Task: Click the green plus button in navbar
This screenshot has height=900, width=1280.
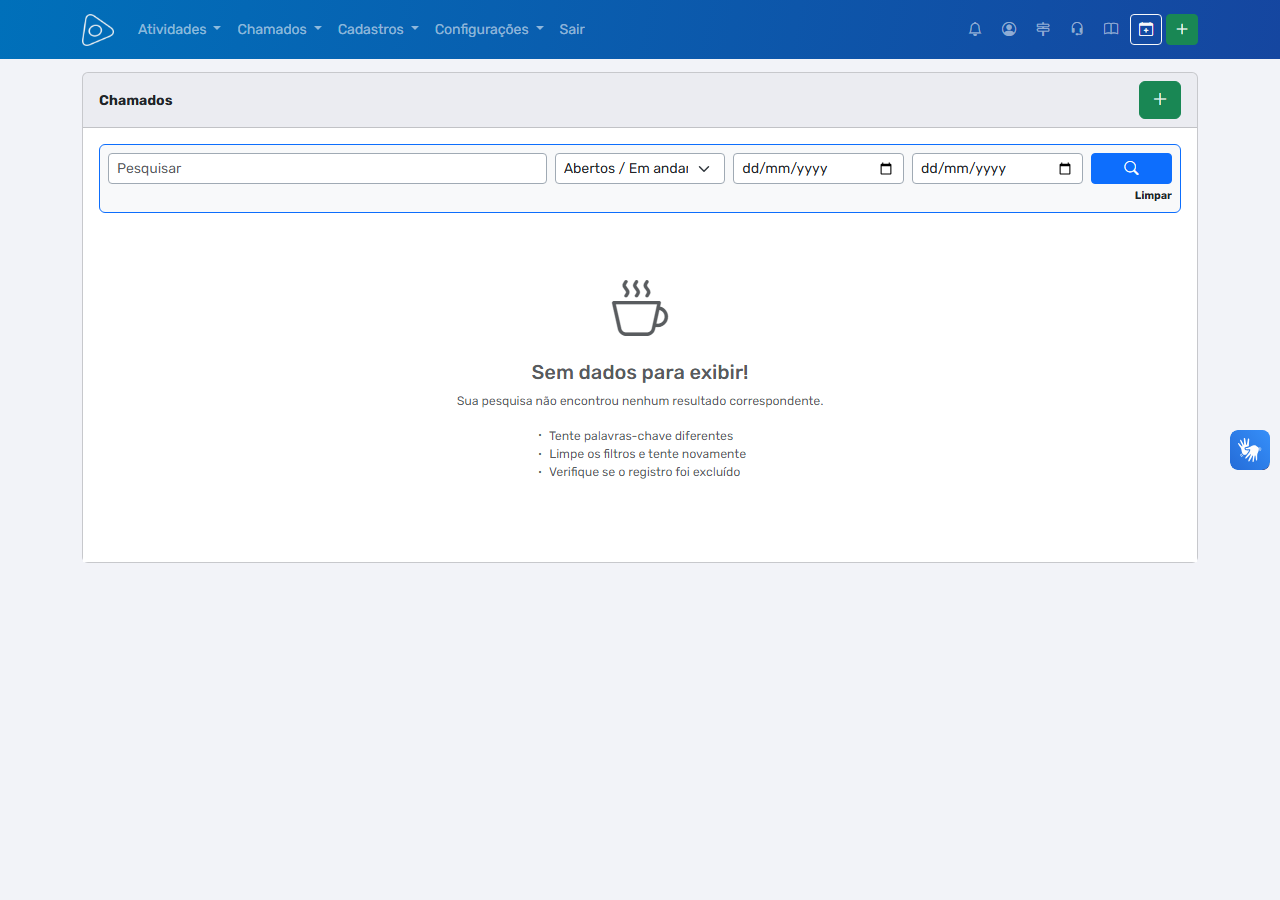Action: coord(1182,29)
